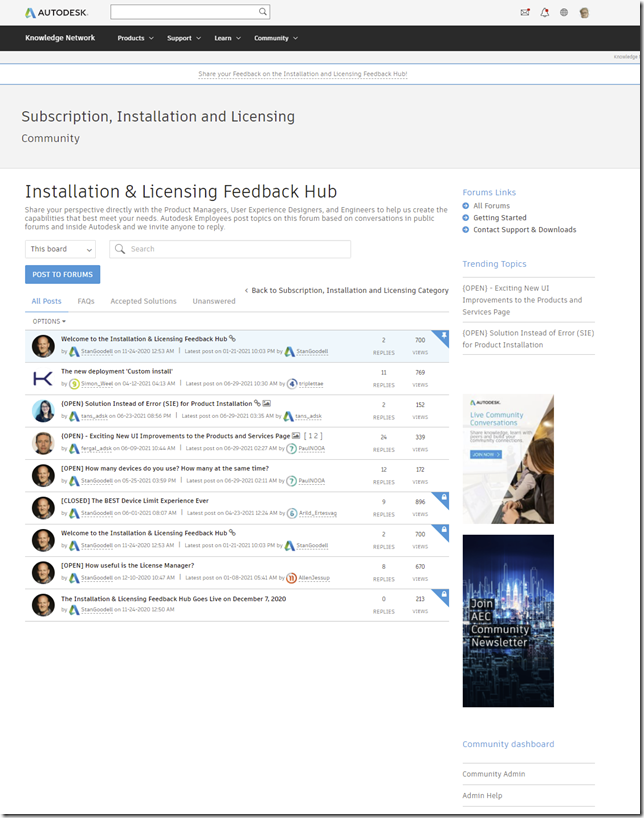The image size is (644, 818).
Task: Open the Share your Feedback banner link
Action: (x=303, y=74)
